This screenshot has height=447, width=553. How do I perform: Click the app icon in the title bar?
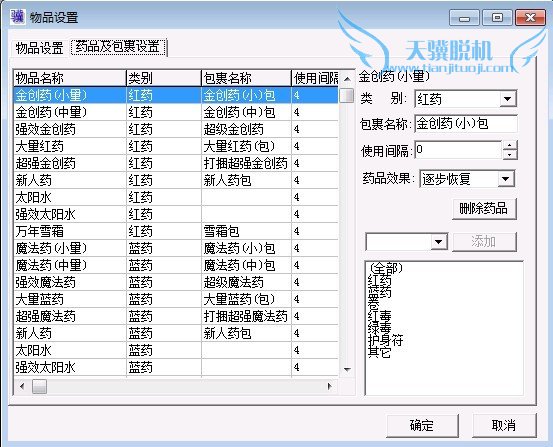tap(17, 16)
